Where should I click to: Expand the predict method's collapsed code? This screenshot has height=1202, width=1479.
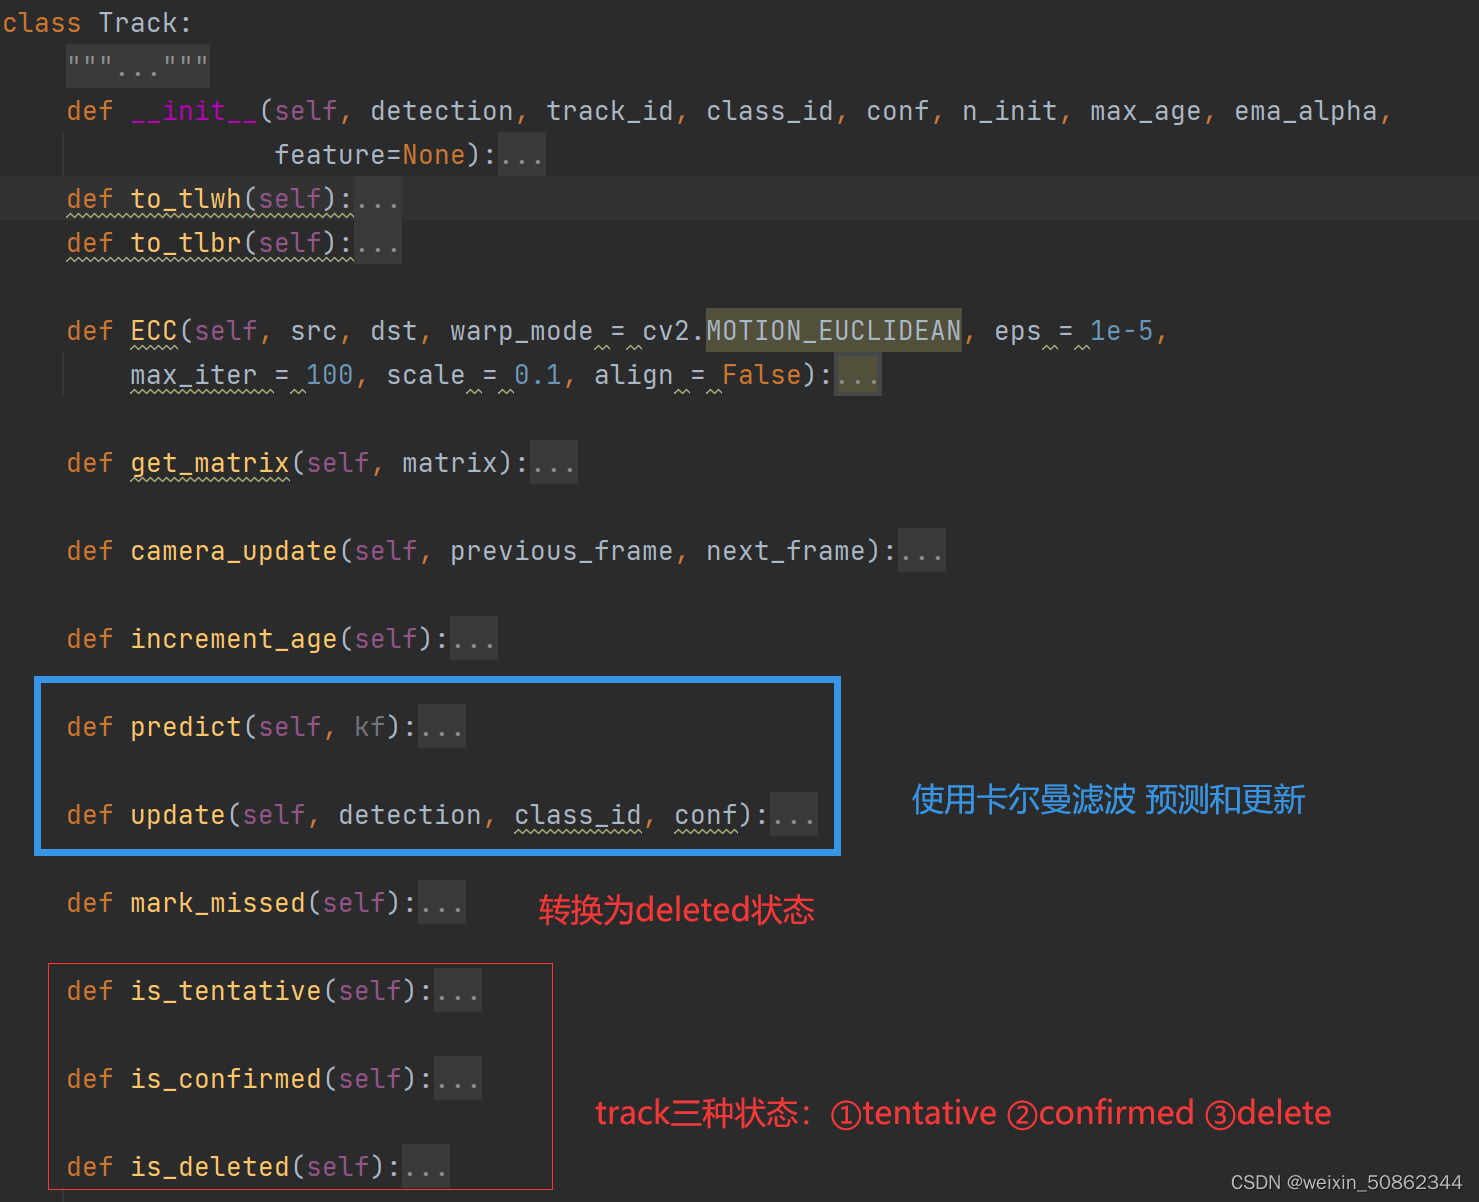(x=440, y=726)
